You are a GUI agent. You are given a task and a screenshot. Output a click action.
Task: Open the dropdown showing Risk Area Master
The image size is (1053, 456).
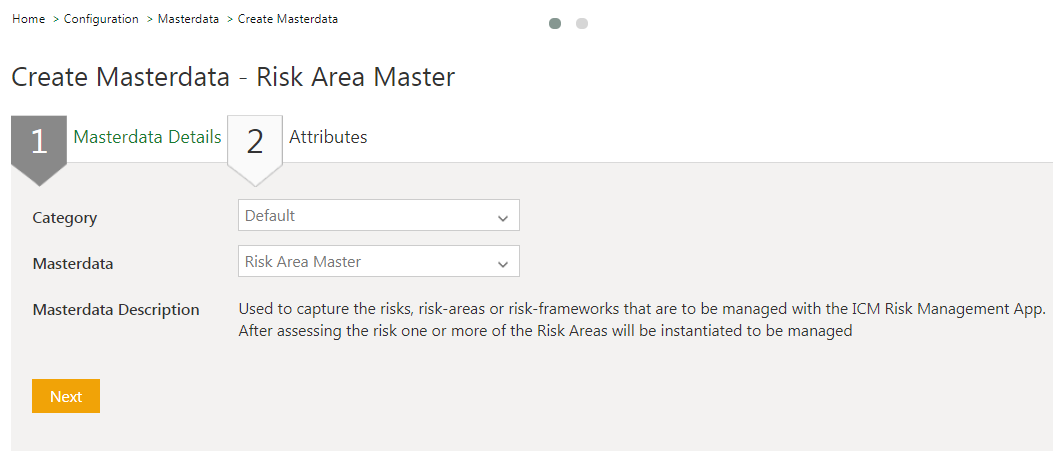(x=368, y=261)
